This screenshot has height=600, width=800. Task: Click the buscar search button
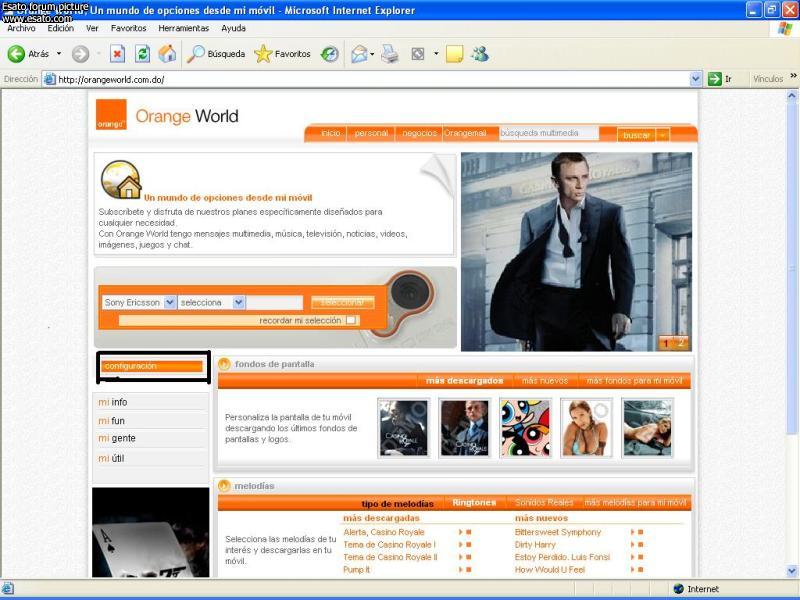click(x=636, y=135)
